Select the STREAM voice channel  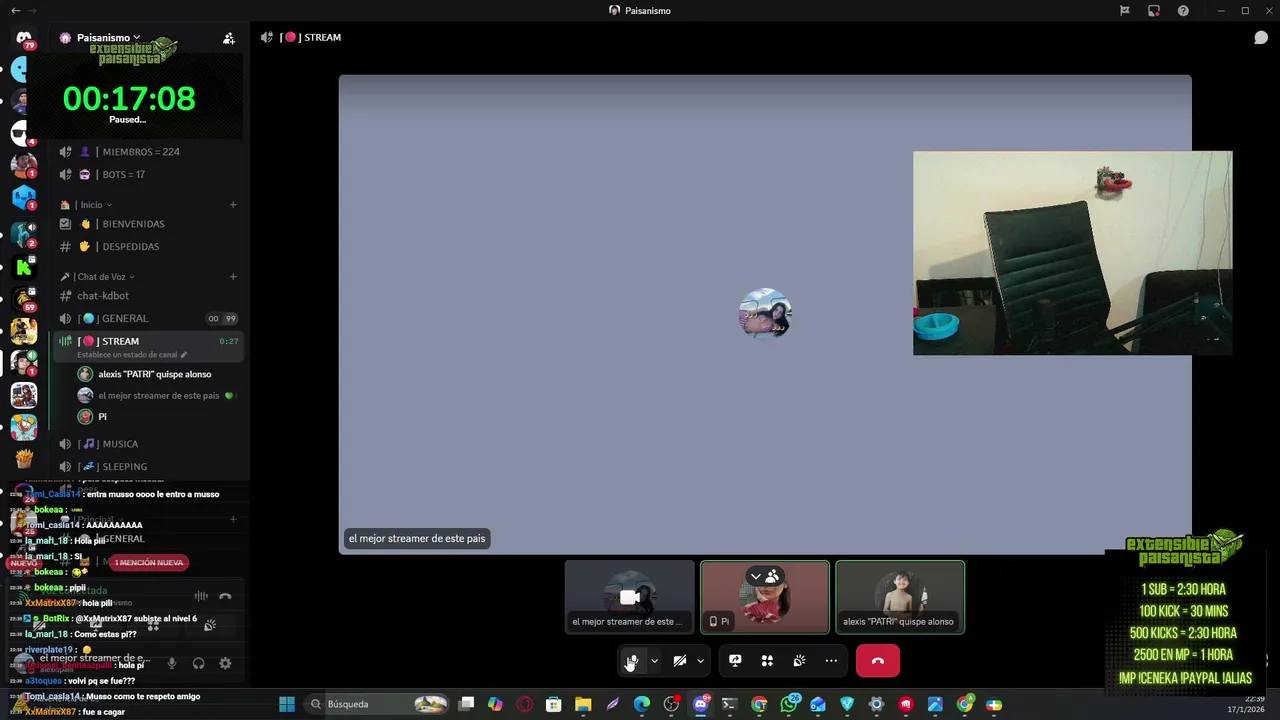[148, 341]
